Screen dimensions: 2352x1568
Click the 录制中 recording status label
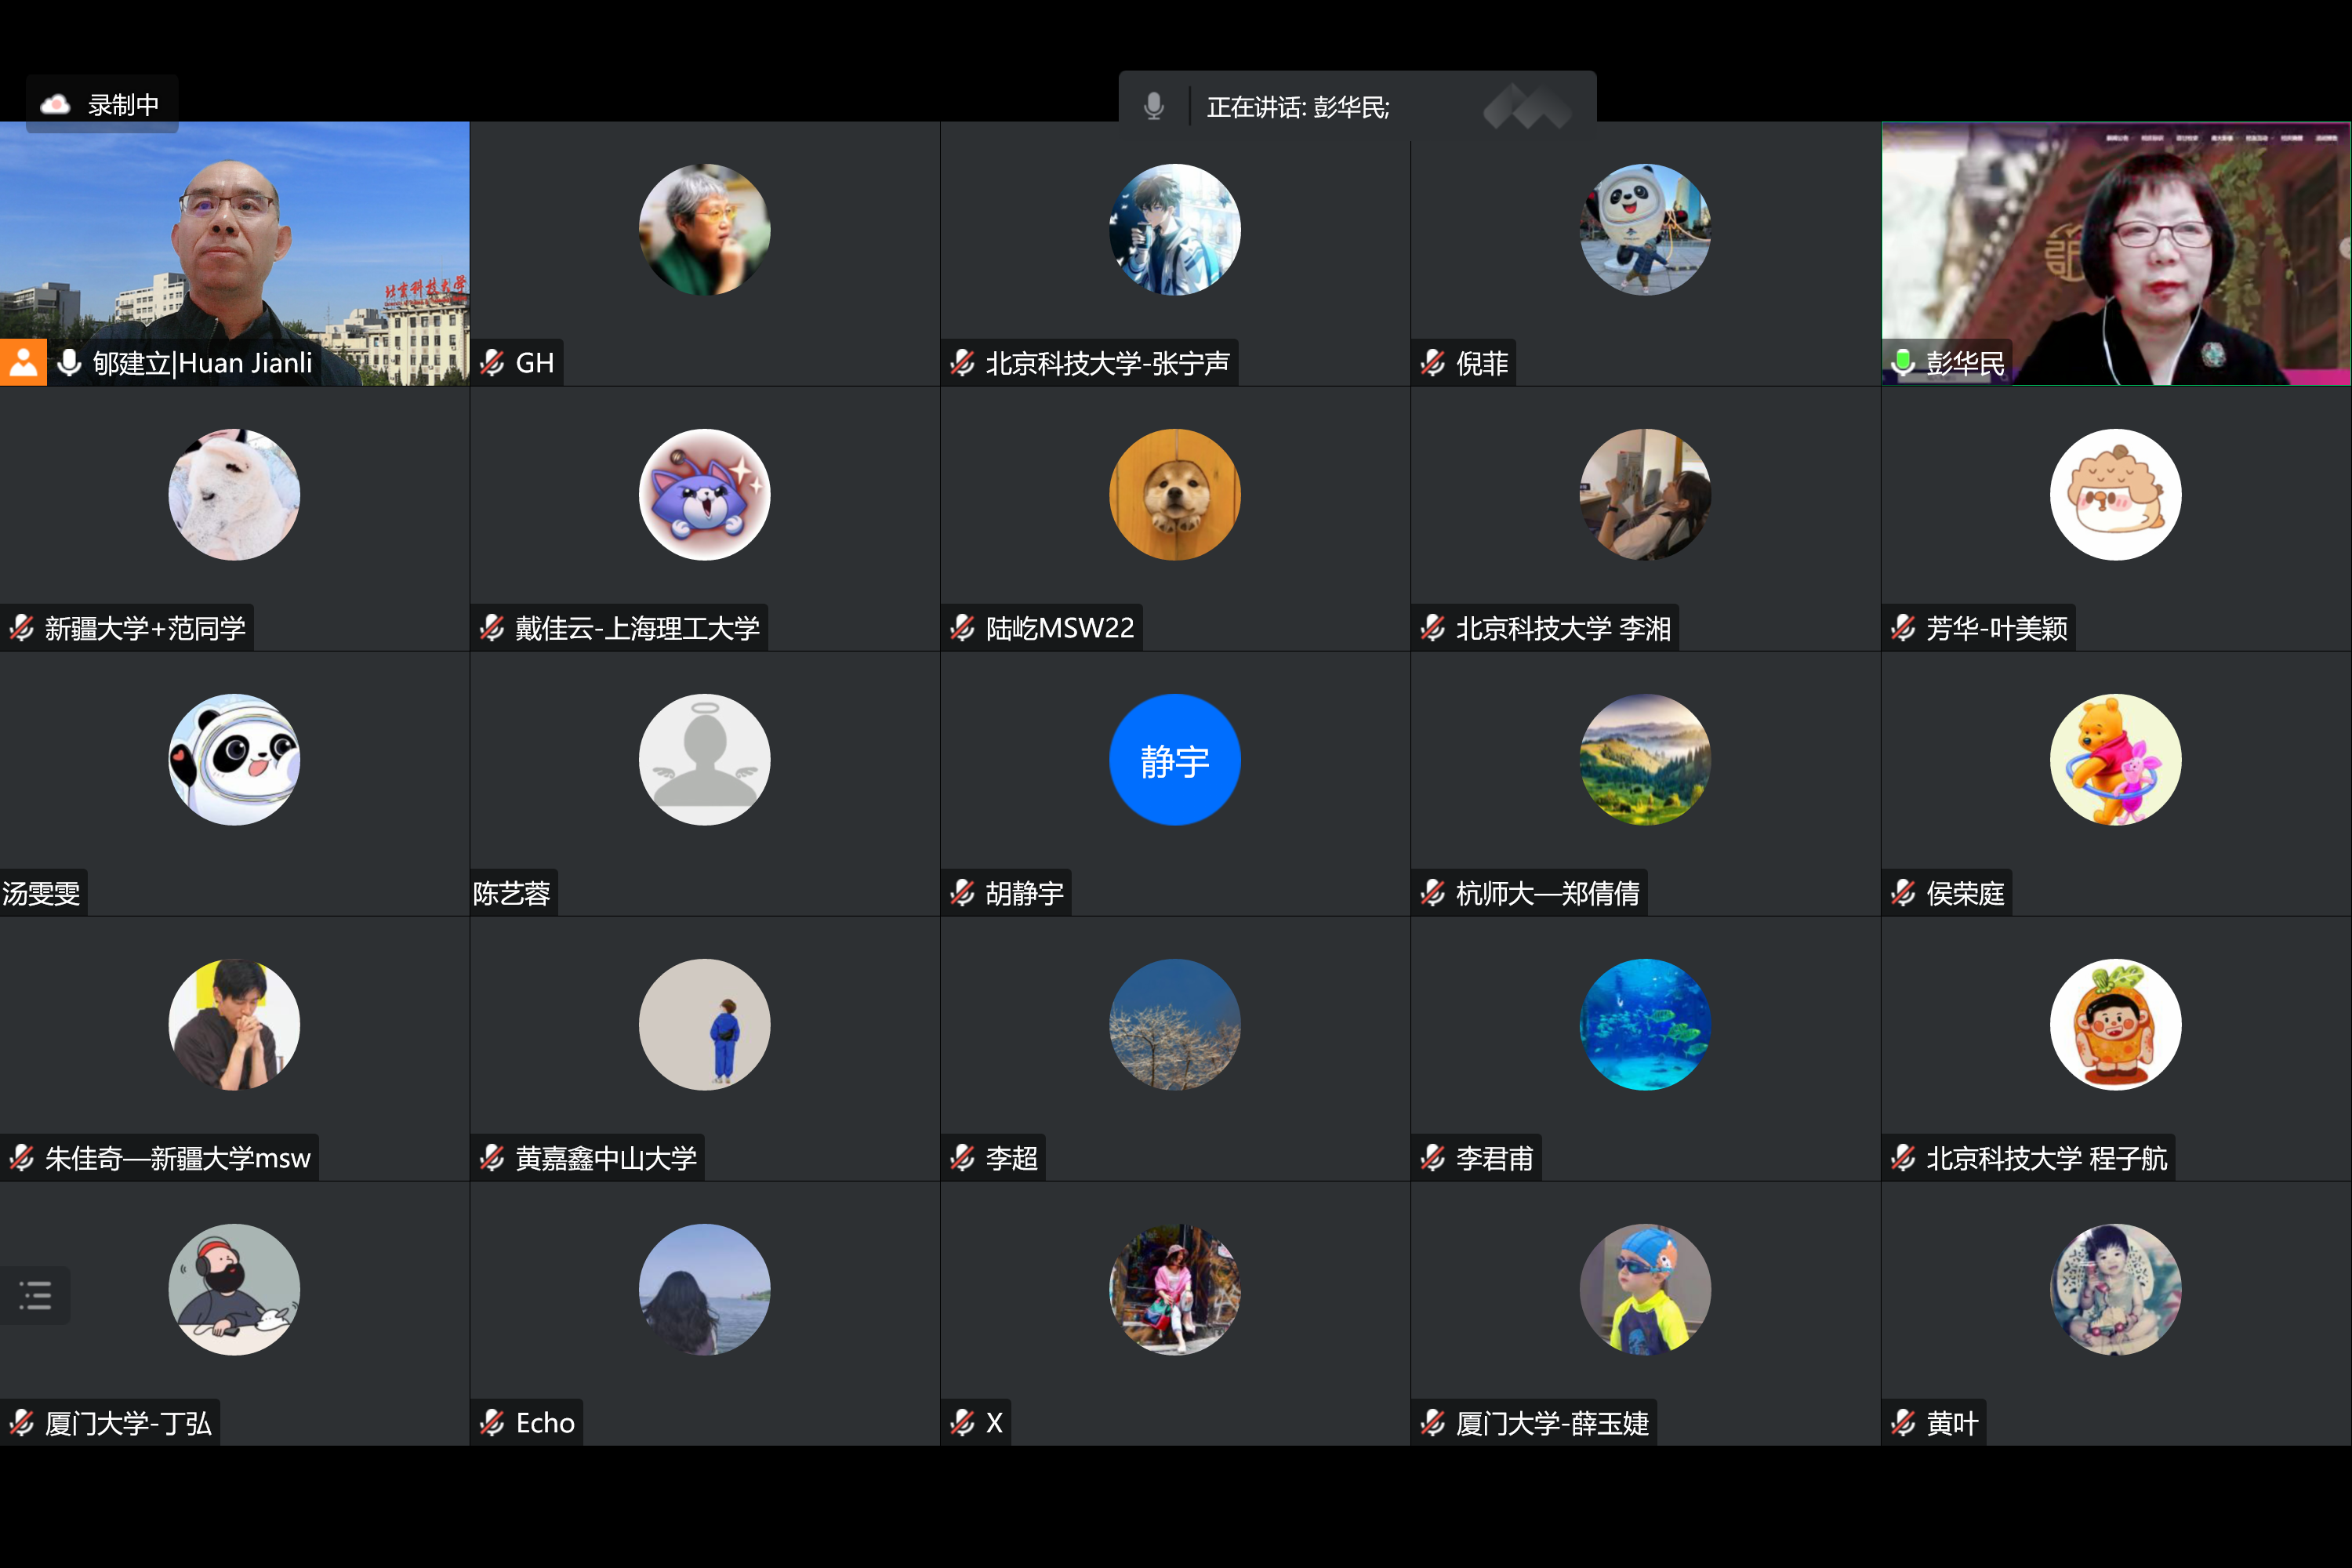(x=123, y=105)
